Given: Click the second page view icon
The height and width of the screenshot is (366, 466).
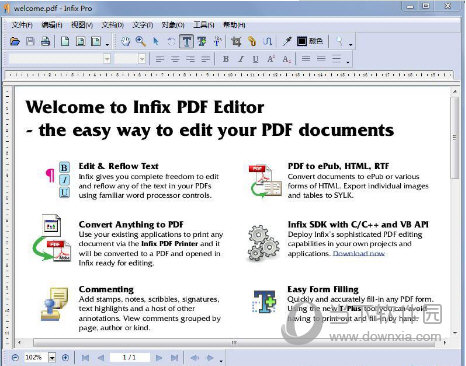Looking at the screenshot, I should [80, 41].
